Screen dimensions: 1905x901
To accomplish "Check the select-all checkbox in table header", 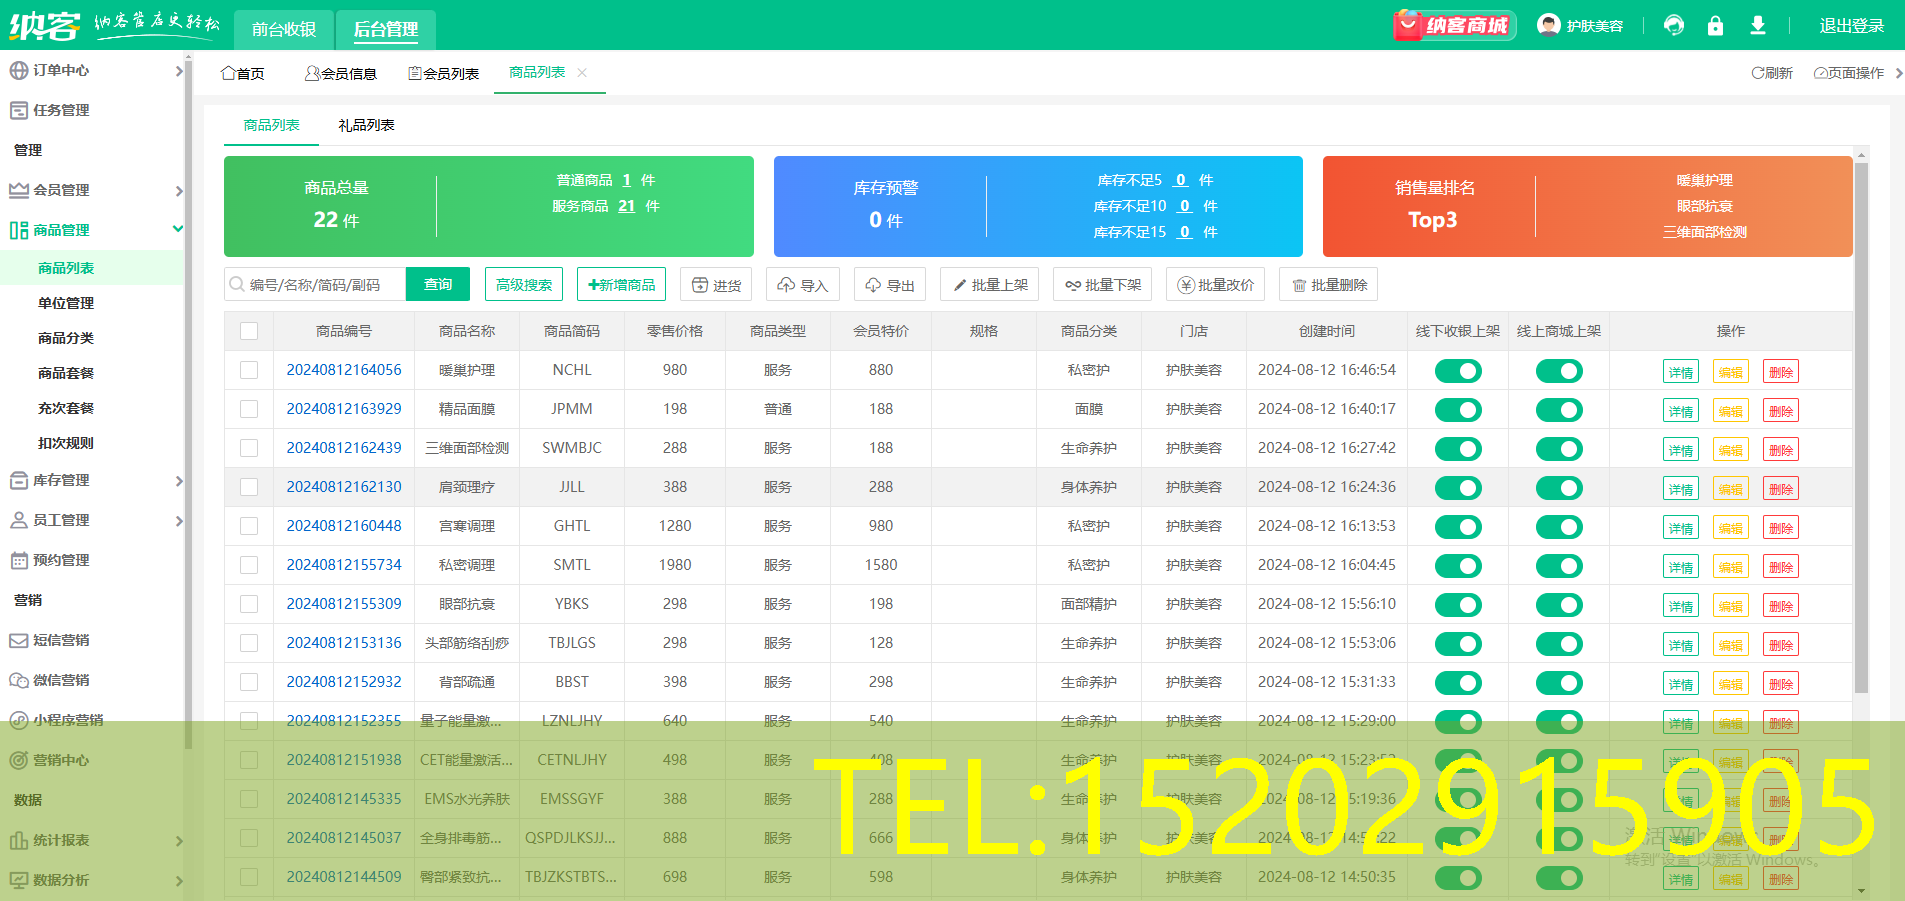I will pos(249,331).
